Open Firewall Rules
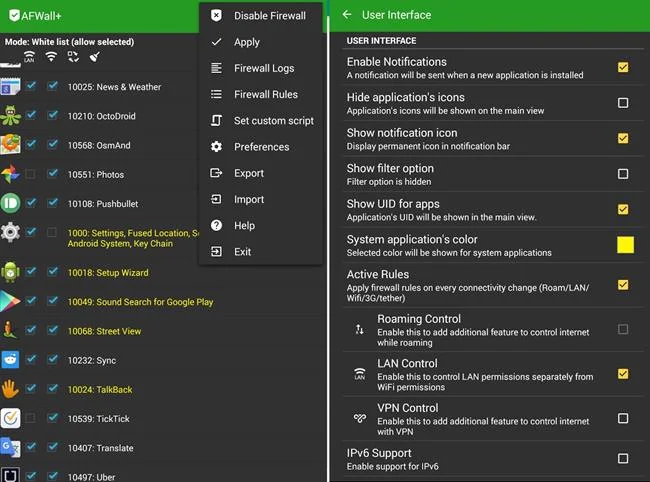The height and width of the screenshot is (482, 650). [261, 94]
